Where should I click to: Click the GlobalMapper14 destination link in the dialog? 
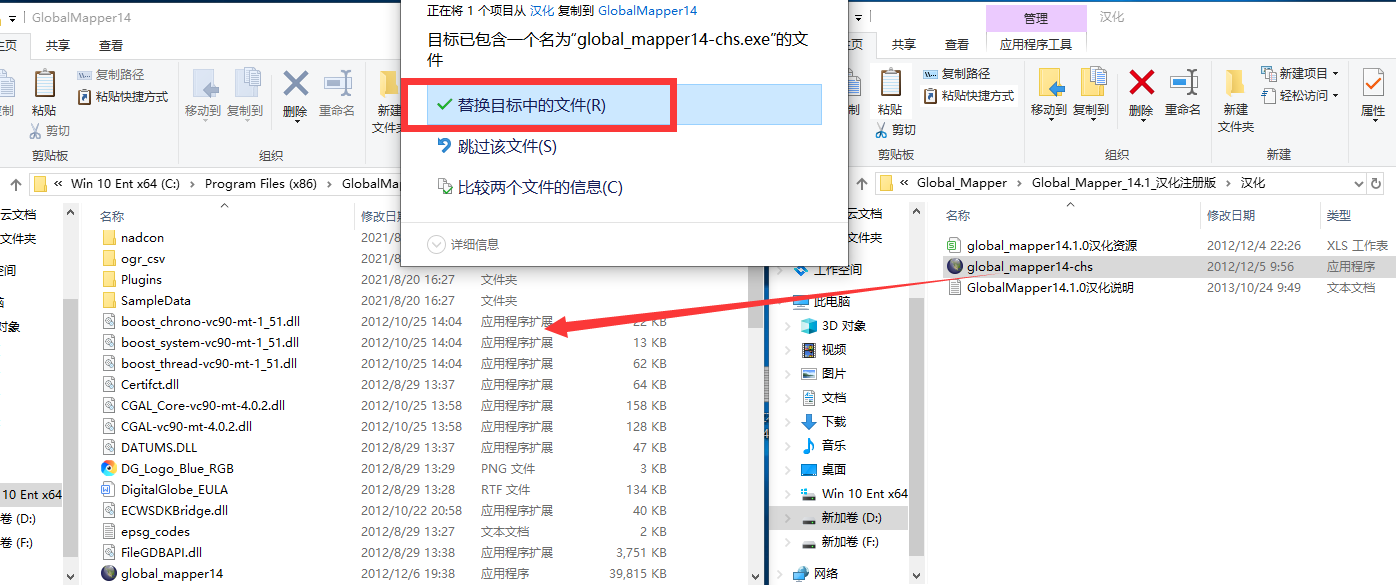click(x=647, y=10)
